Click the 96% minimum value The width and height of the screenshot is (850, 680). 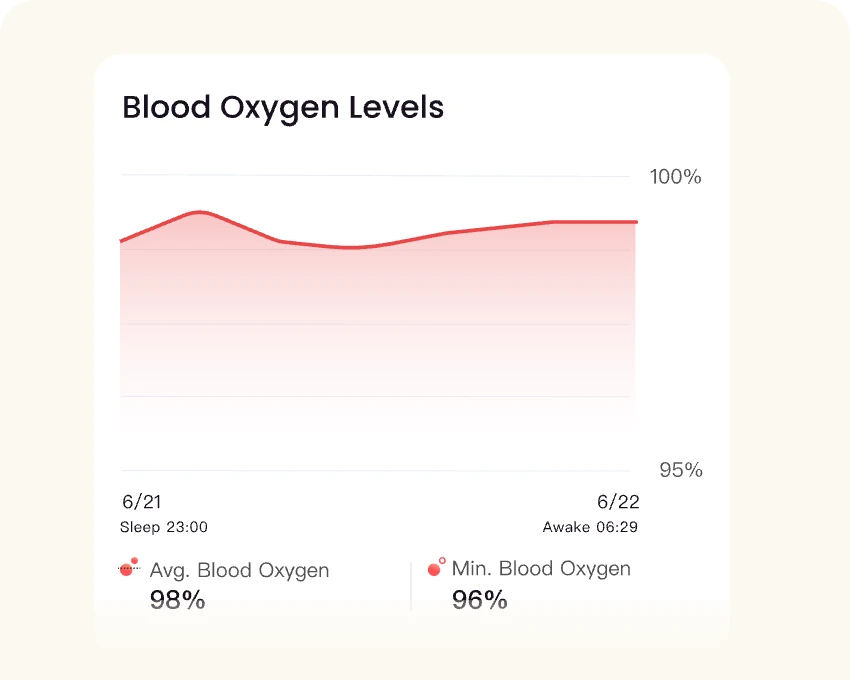click(x=479, y=600)
